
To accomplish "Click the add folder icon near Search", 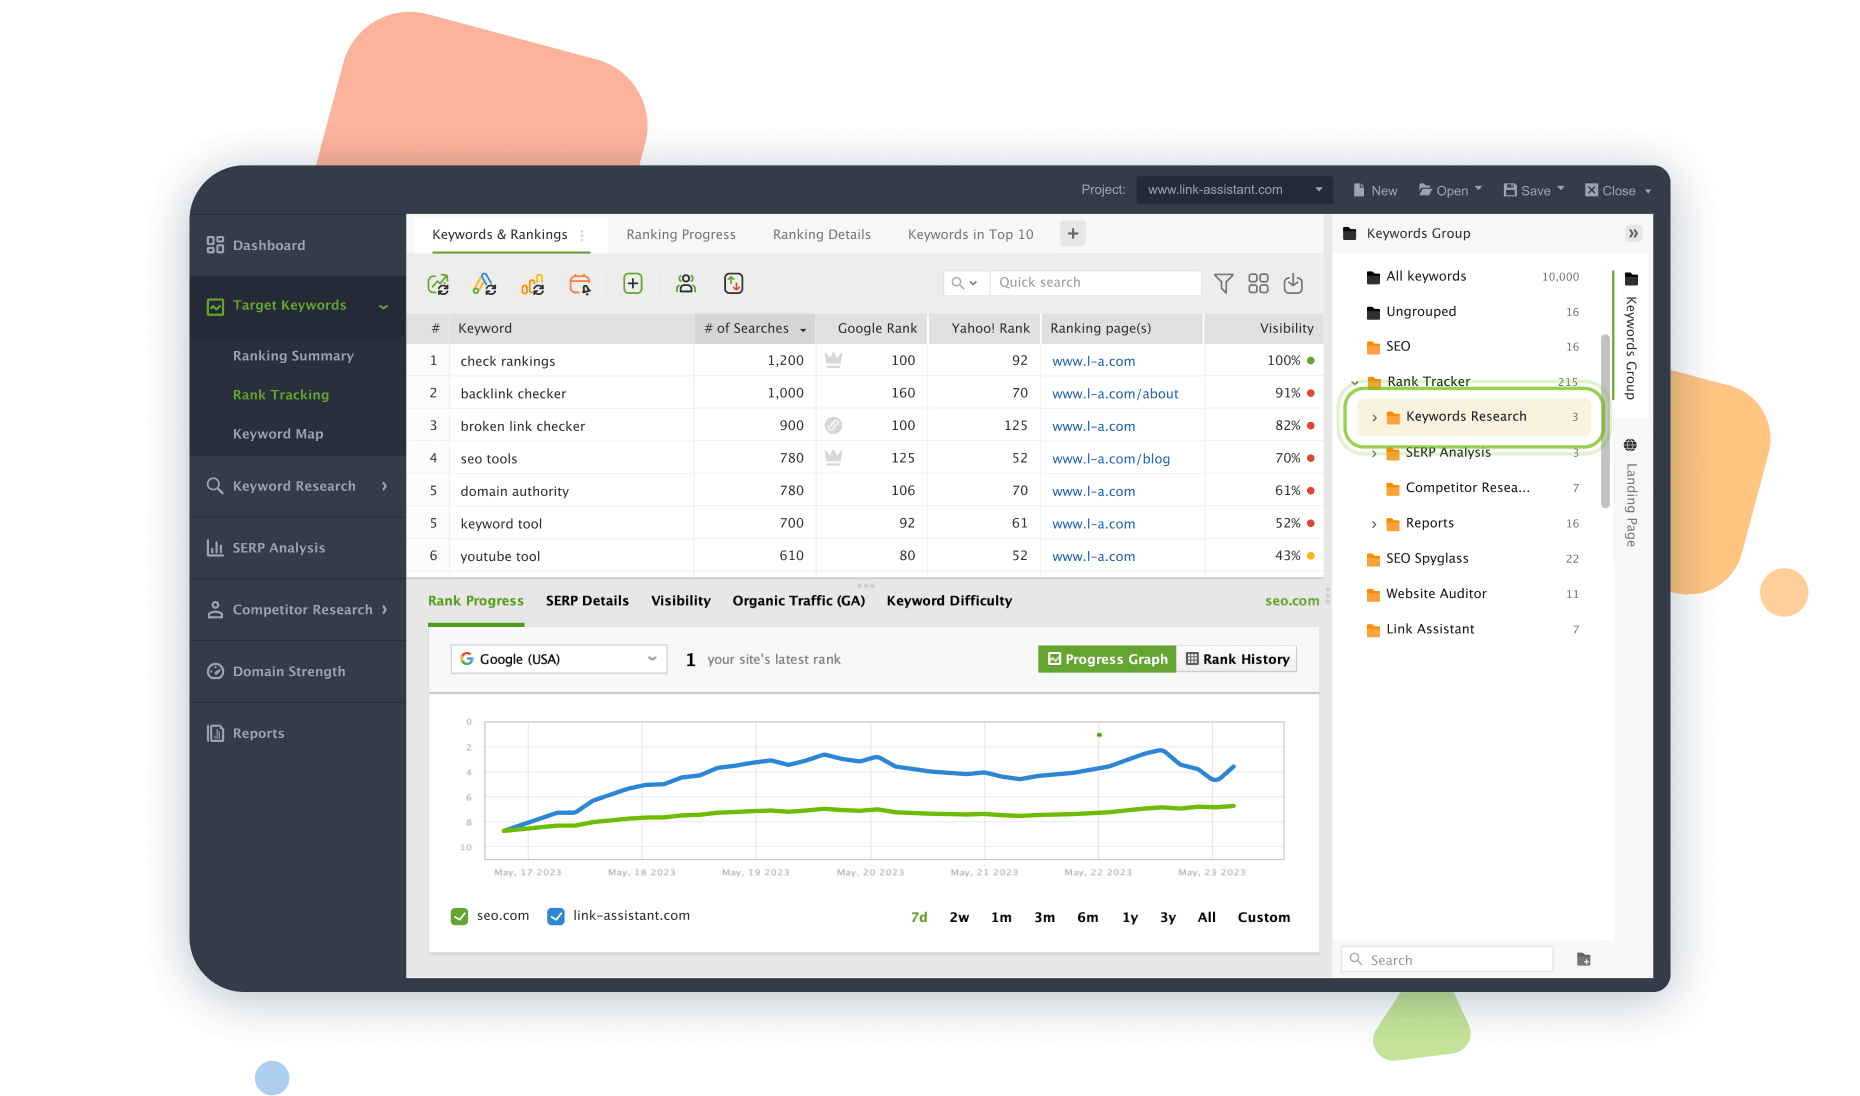I will coord(1584,960).
